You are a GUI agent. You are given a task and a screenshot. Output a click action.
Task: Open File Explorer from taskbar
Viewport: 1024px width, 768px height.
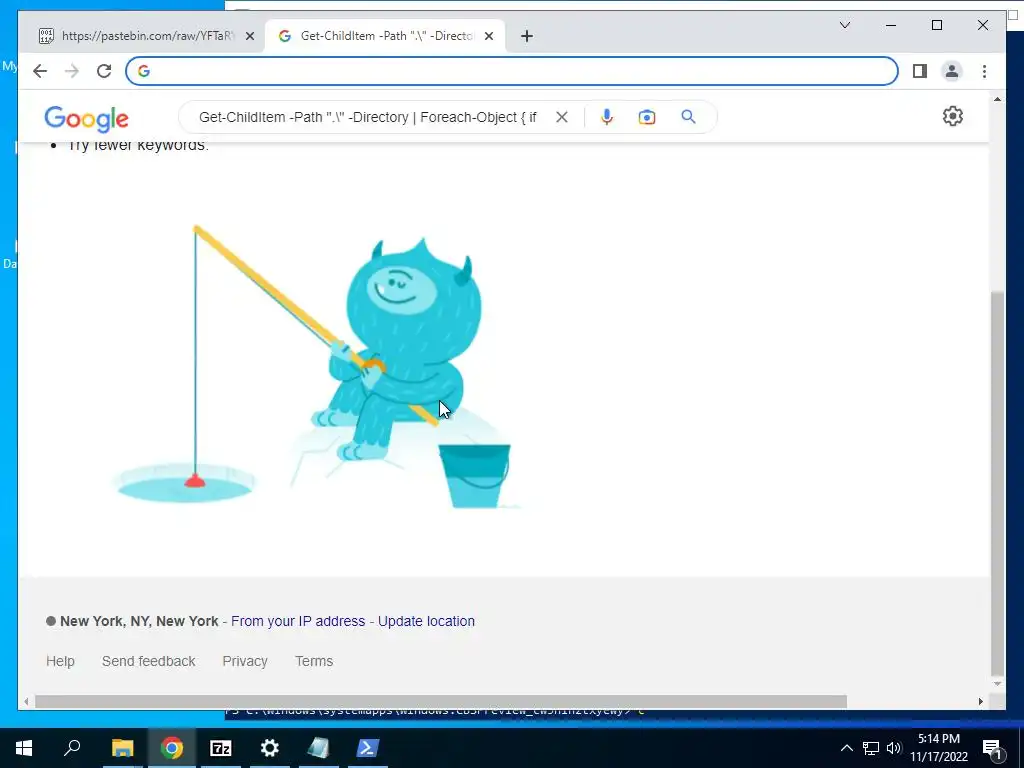tap(122, 748)
